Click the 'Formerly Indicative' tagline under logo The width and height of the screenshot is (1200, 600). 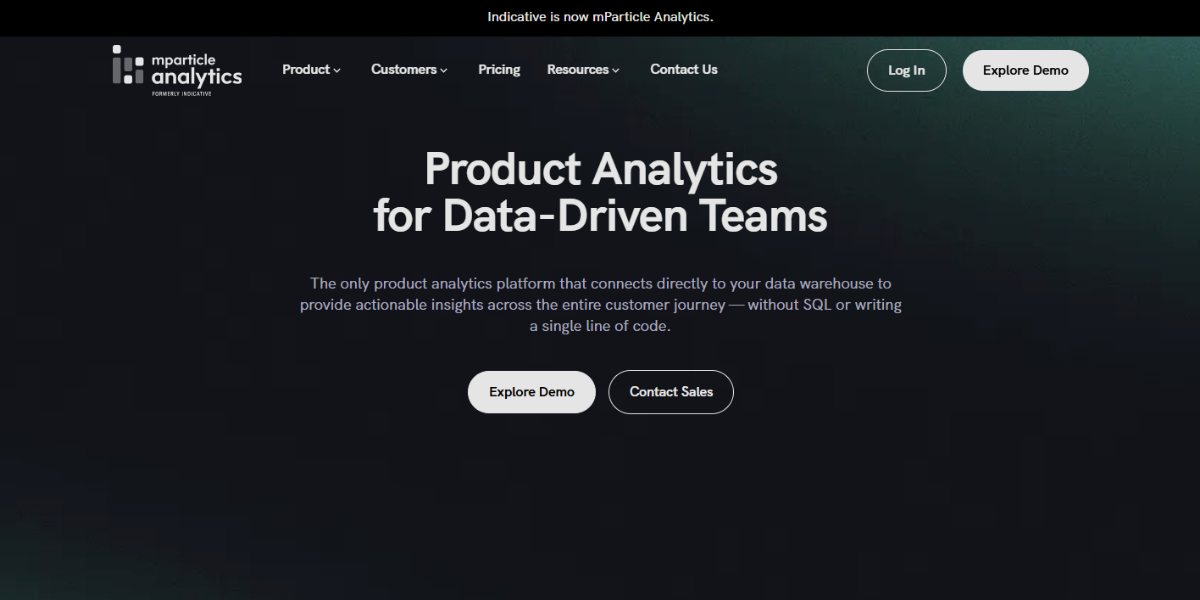coord(181,93)
